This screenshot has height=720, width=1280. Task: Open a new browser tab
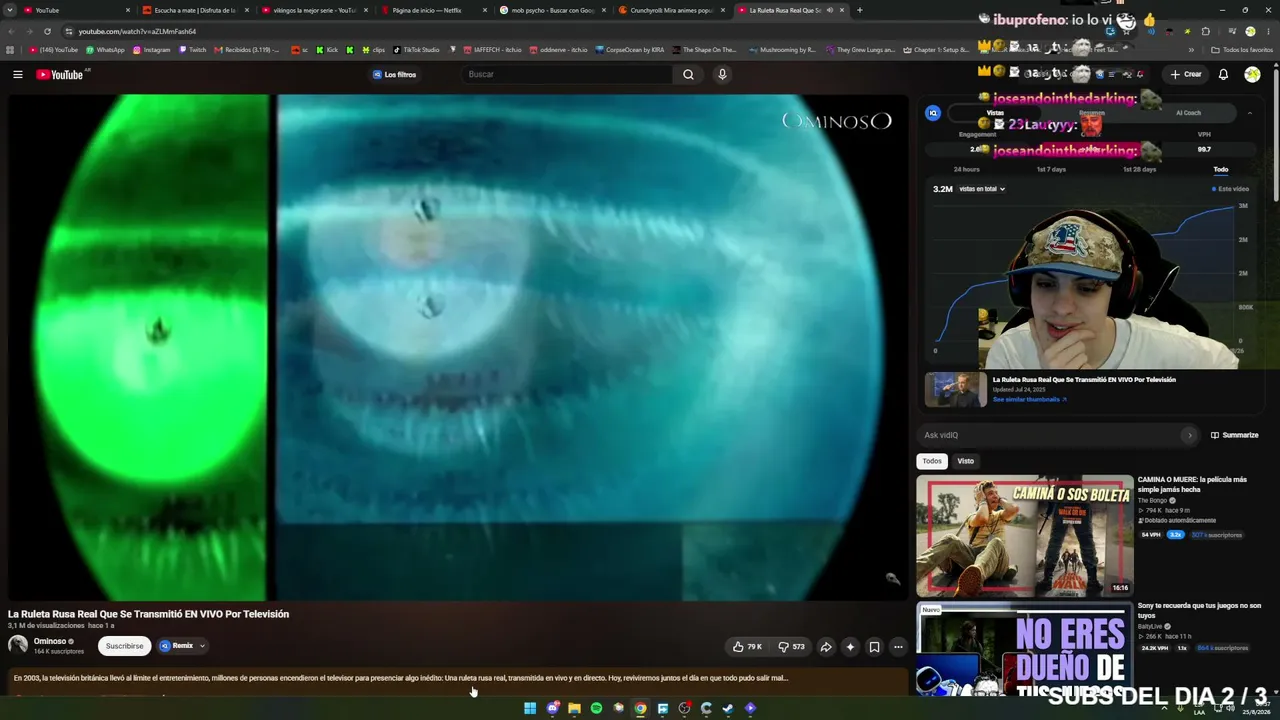[859, 10]
